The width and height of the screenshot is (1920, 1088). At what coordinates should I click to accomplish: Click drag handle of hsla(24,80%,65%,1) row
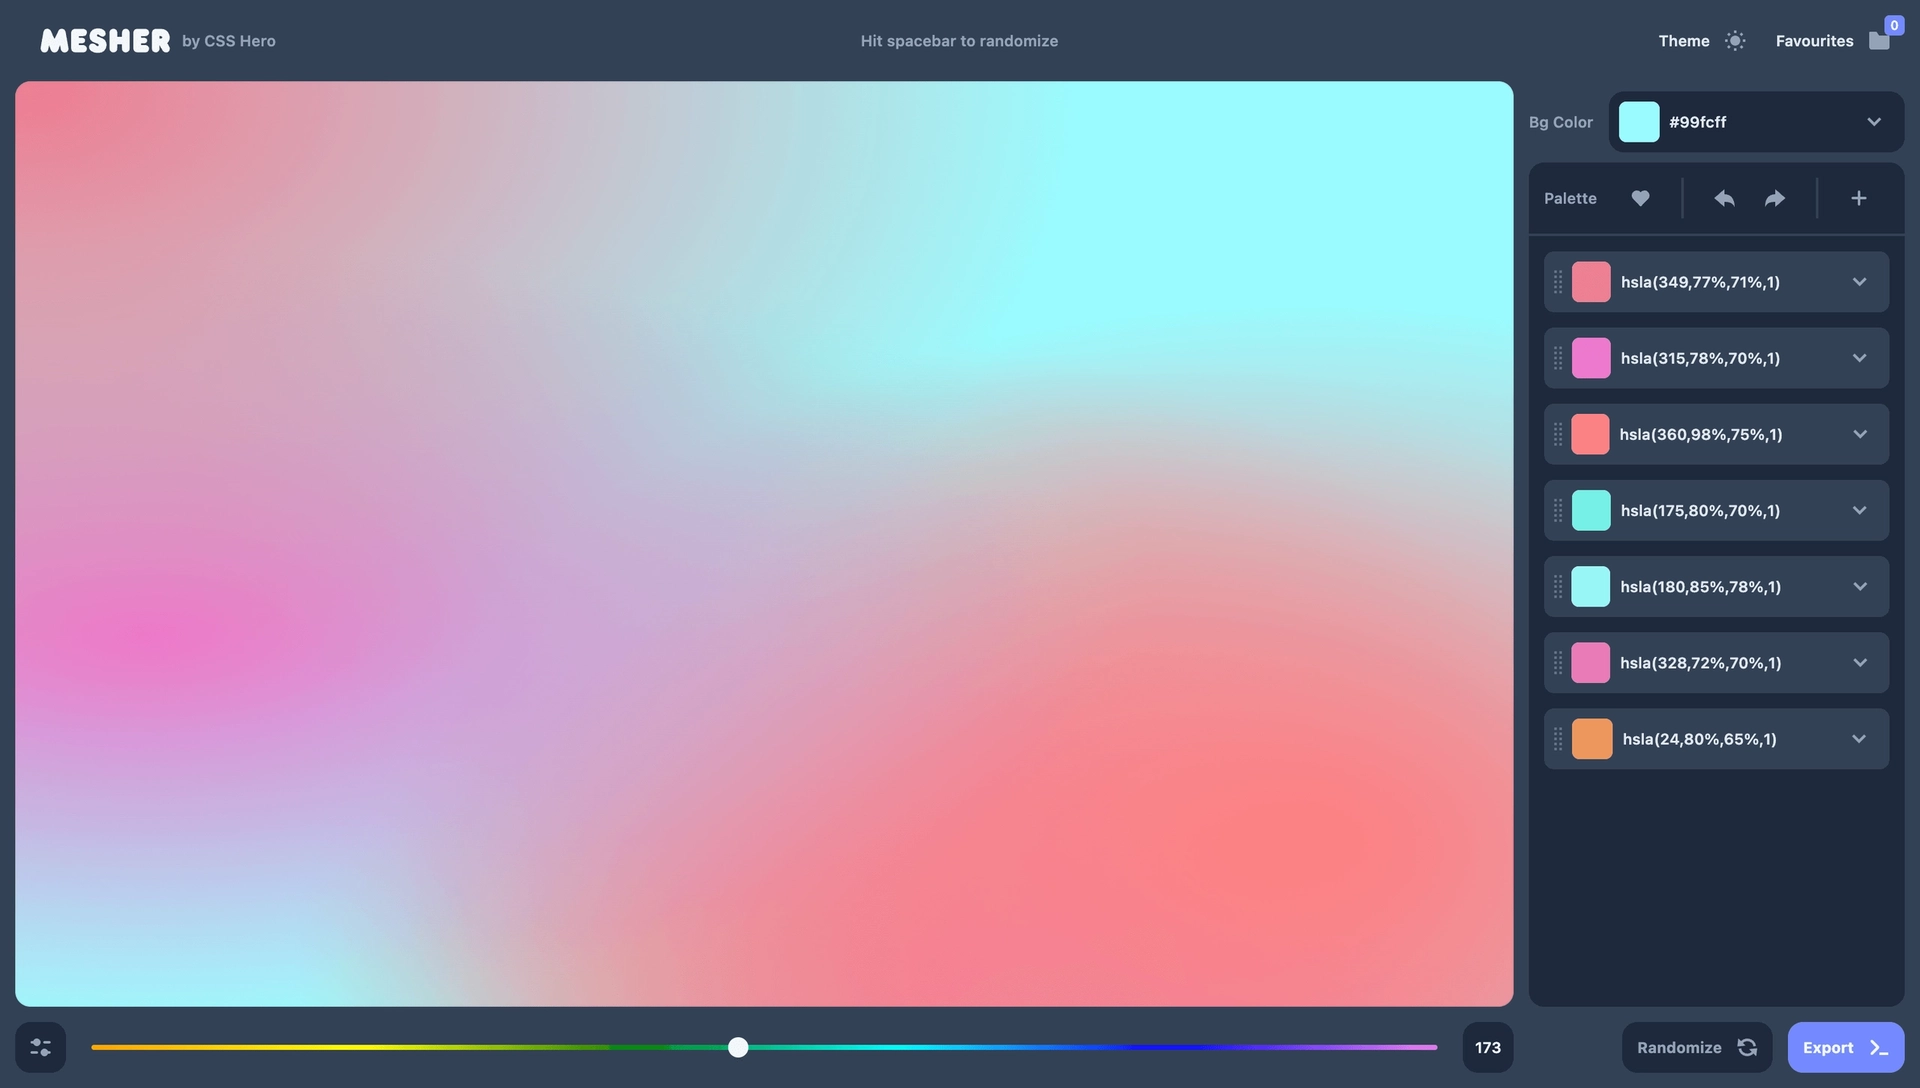(1558, 739)
